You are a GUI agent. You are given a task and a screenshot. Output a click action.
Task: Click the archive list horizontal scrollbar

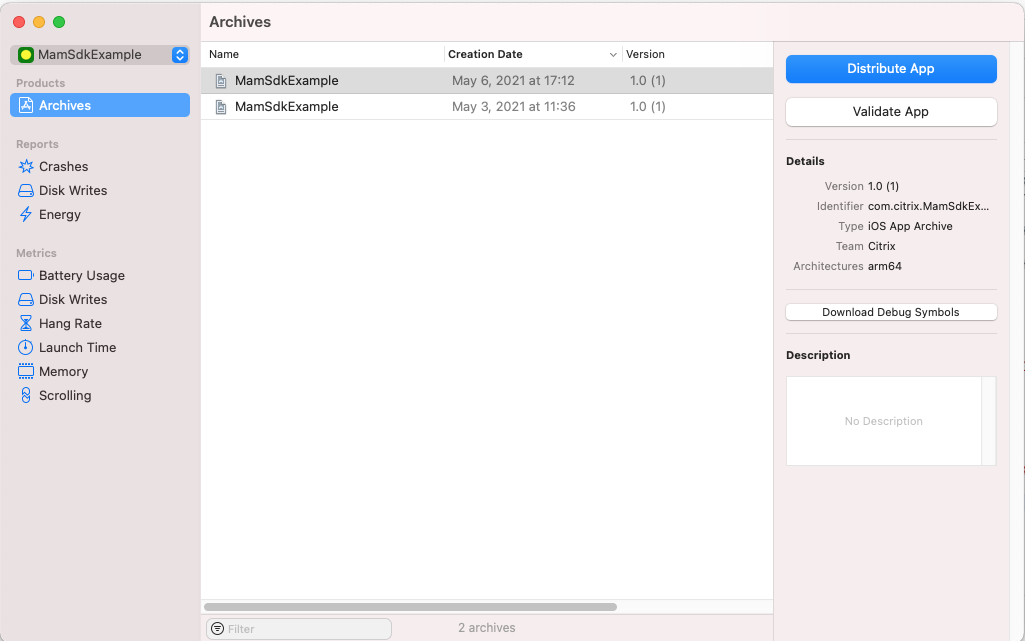click(x=411, y=607)
